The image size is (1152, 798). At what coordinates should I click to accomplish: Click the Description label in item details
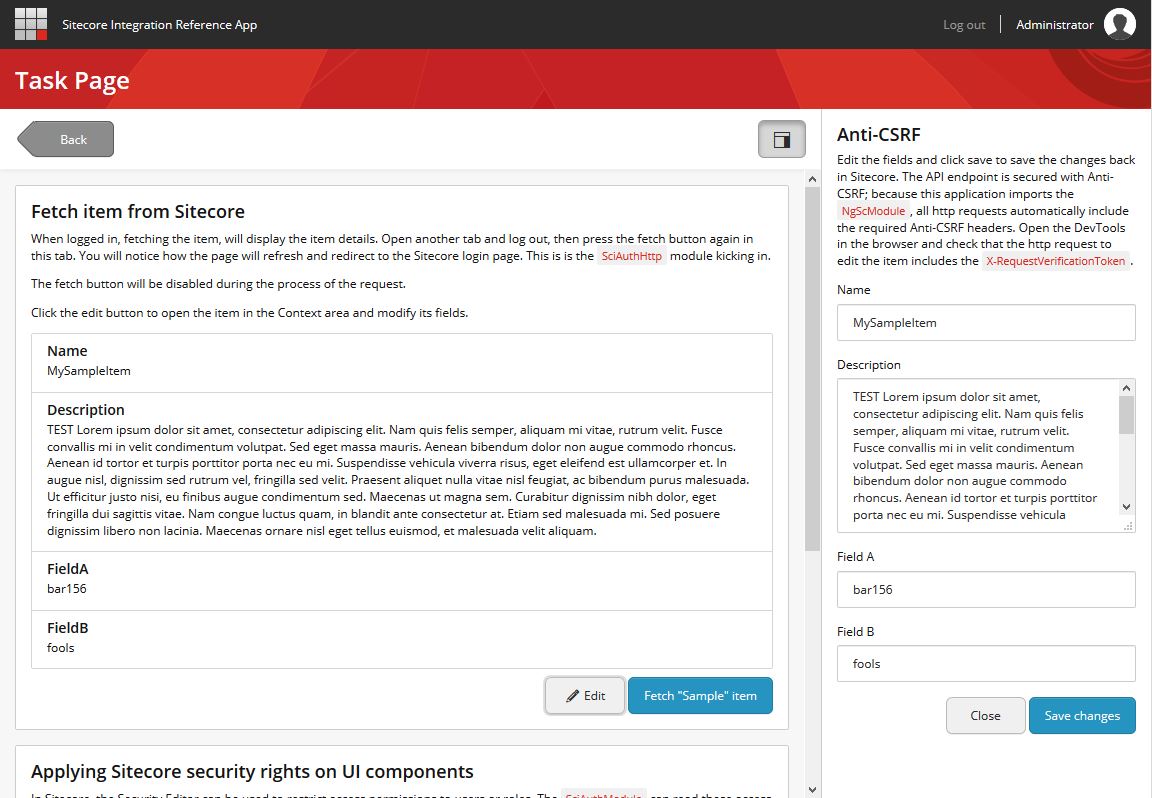[86, 410]
